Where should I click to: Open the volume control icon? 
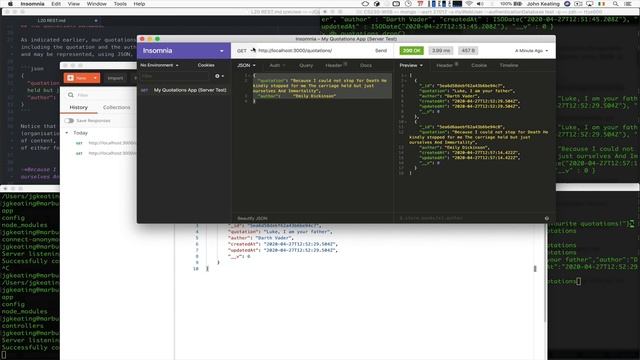[x=480, y=4]
